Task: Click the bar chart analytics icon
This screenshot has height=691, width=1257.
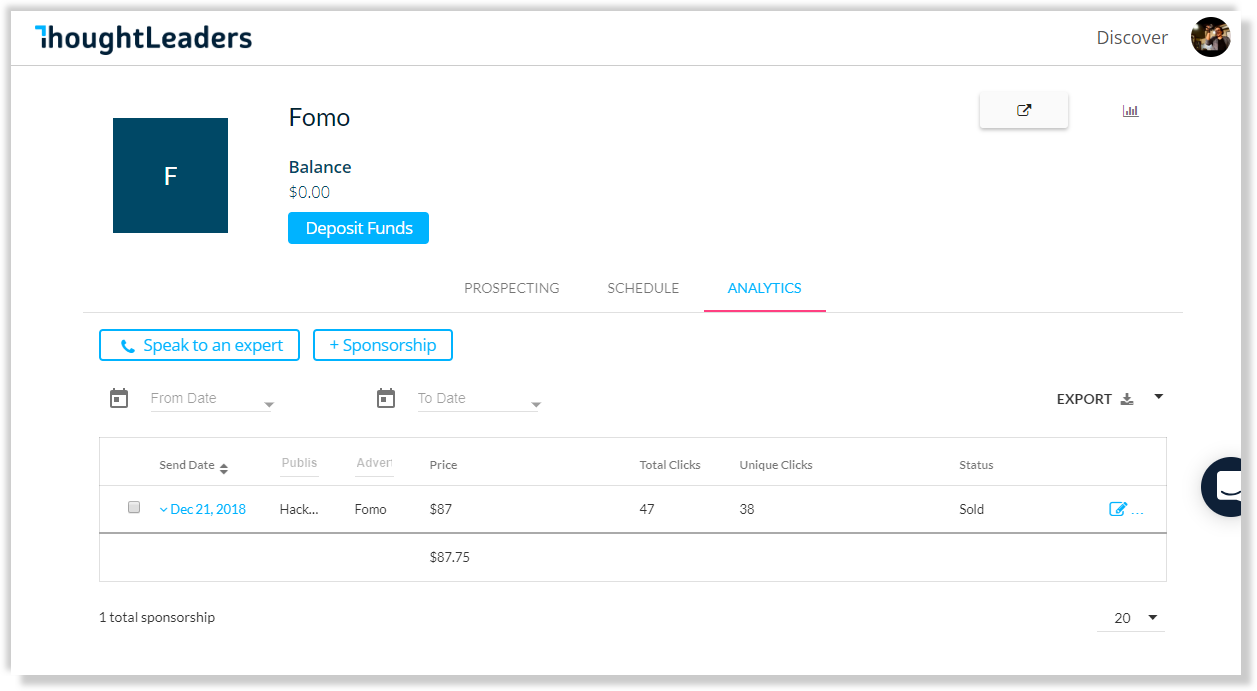Action: tap(1130, 111)
